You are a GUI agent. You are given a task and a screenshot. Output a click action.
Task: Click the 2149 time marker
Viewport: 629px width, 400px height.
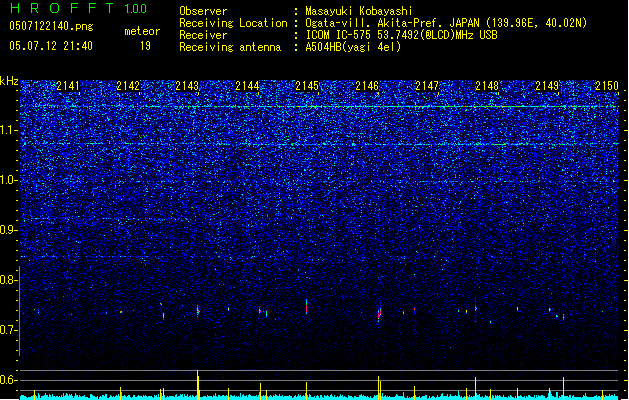pos(547,86)
